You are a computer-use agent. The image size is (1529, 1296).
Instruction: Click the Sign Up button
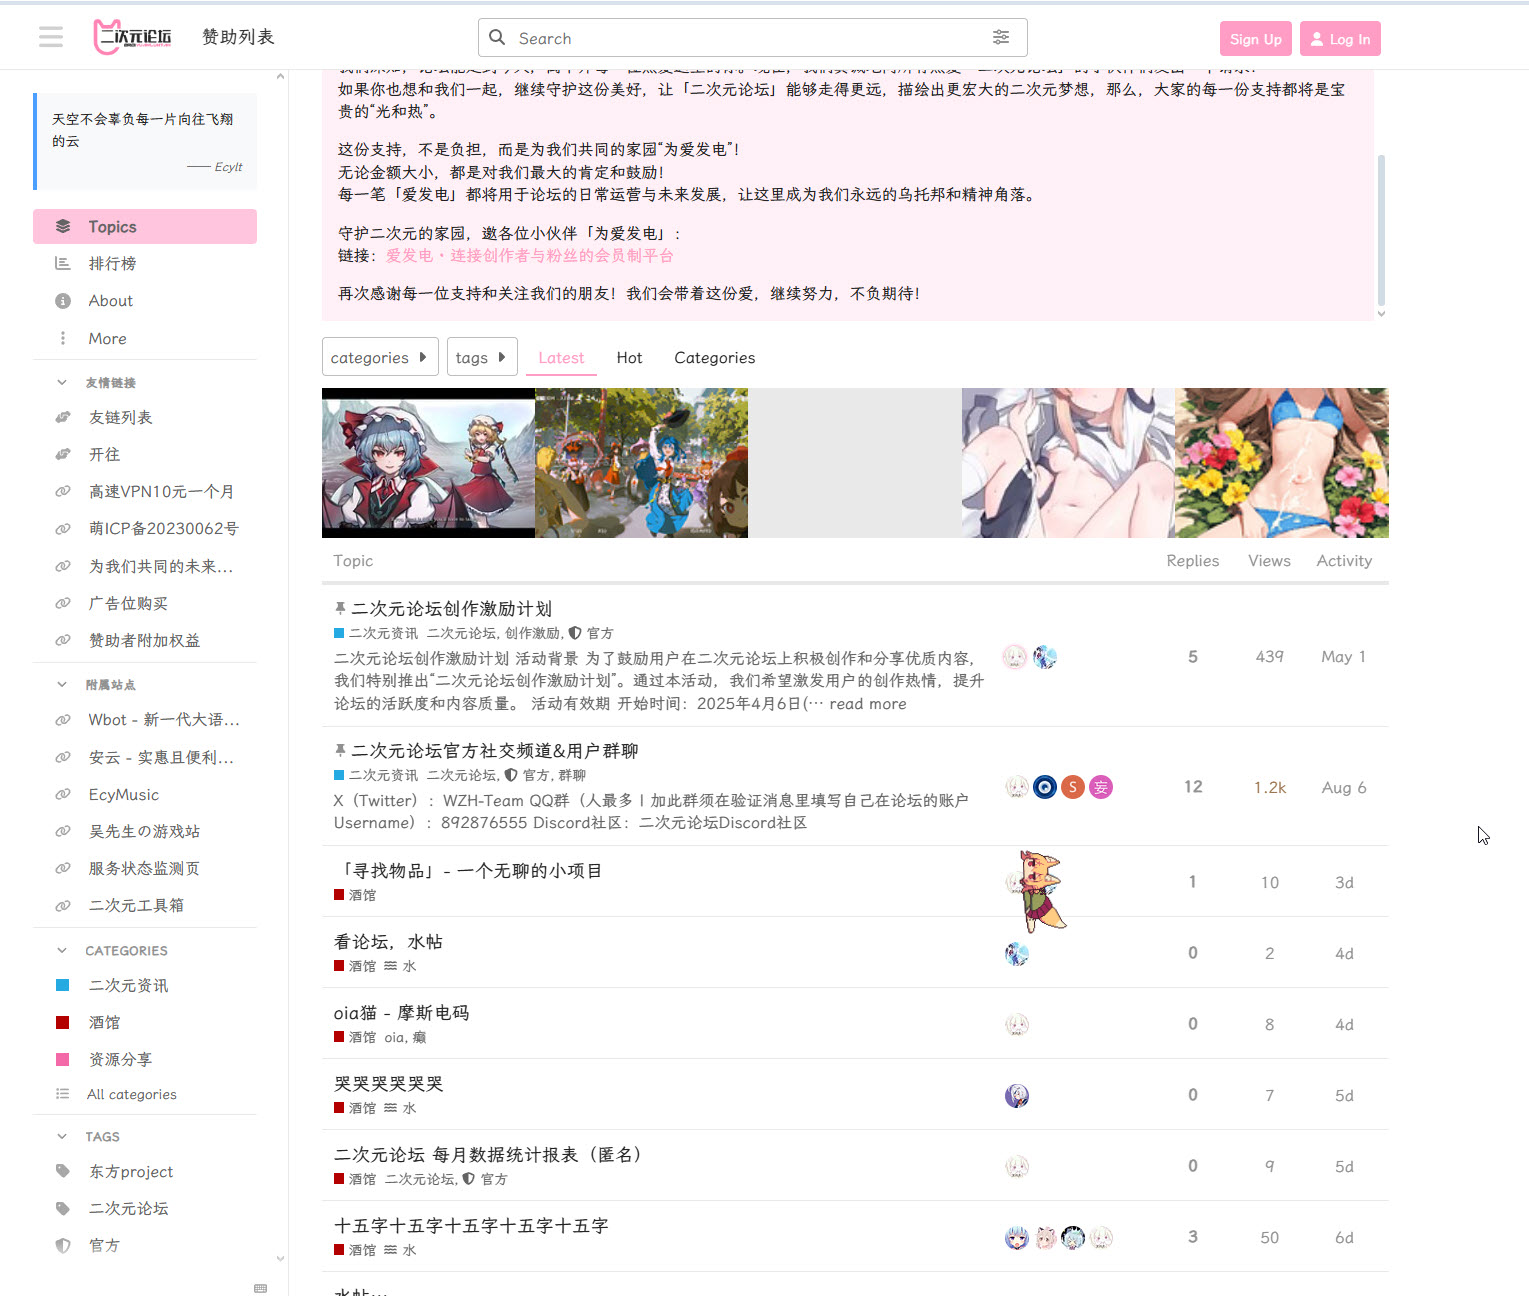coord(1256,39)
